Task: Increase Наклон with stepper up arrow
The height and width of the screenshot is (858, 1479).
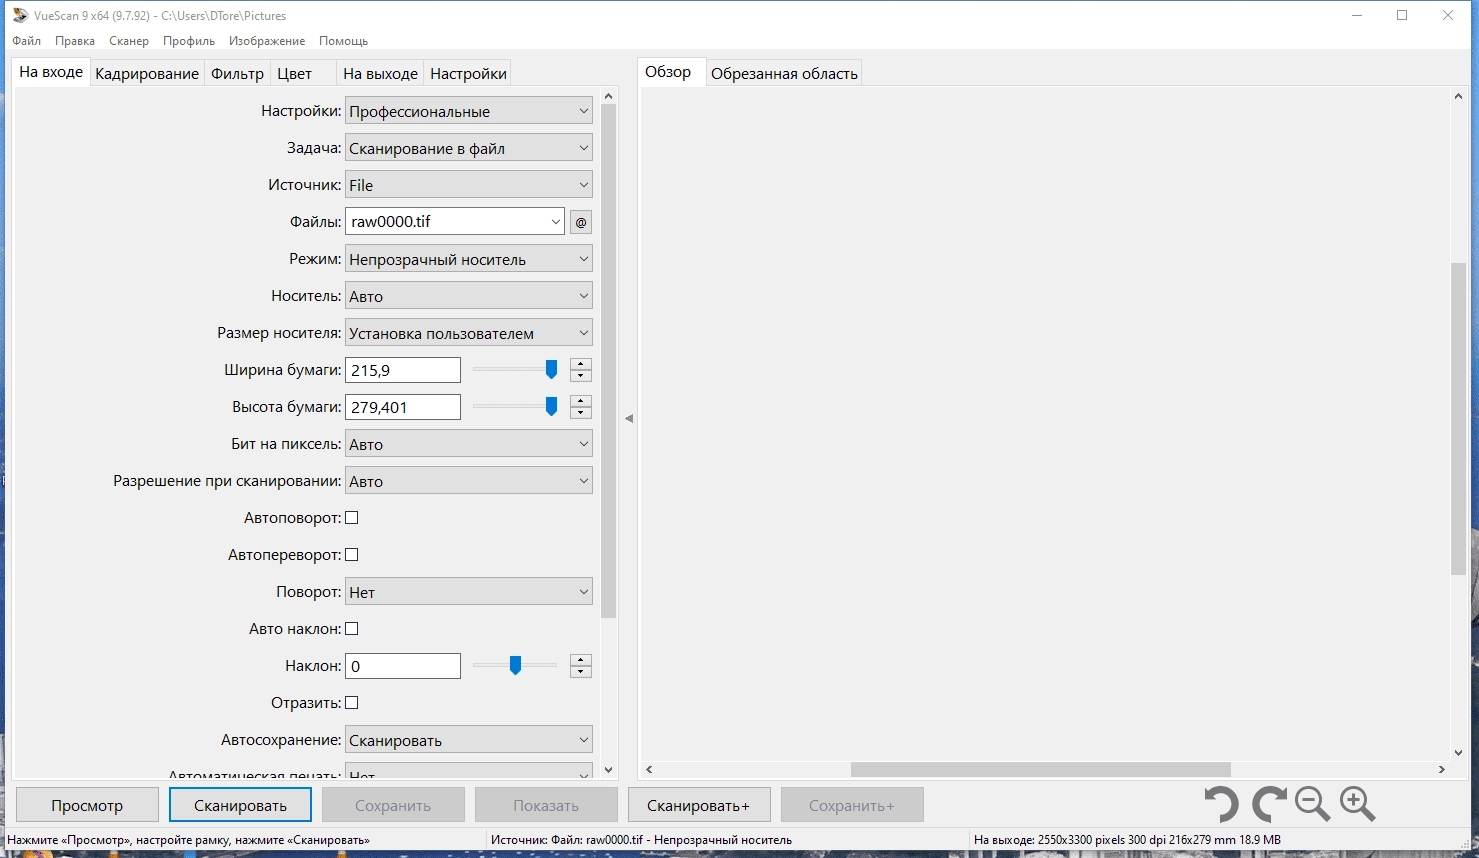Action: pyautogui.click(x=581, y=660)
